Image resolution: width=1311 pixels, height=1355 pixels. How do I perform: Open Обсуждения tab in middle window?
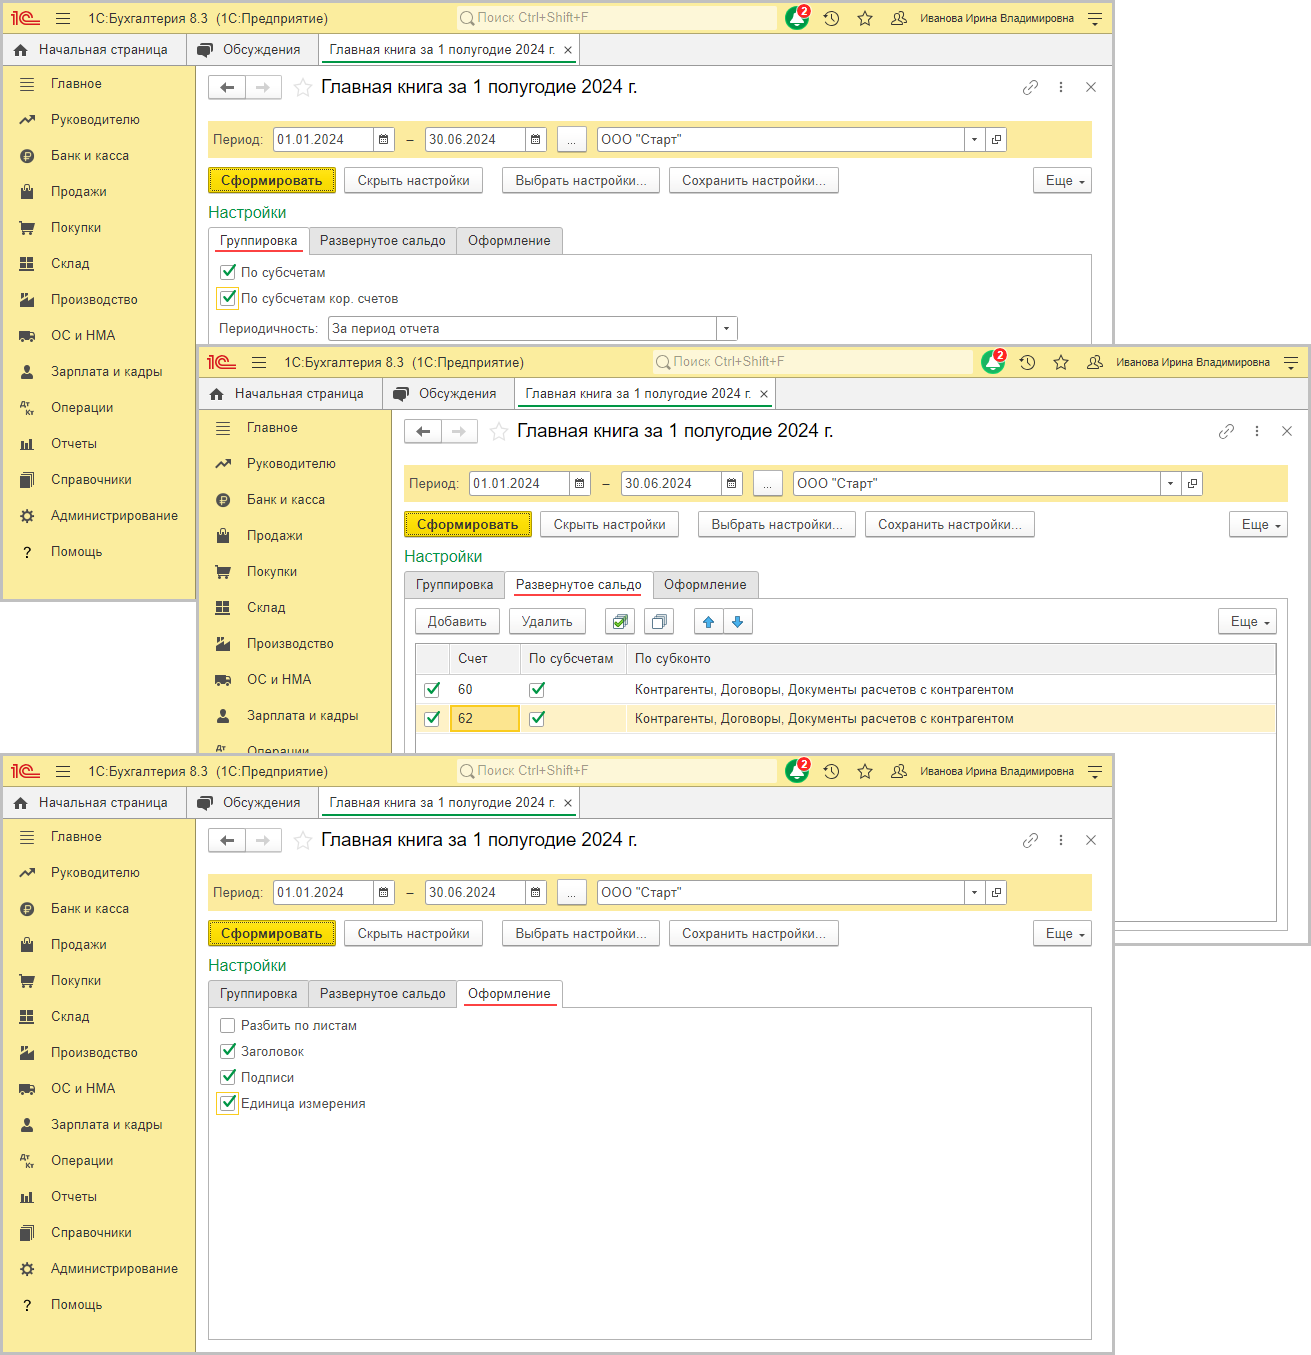[447, 394]
